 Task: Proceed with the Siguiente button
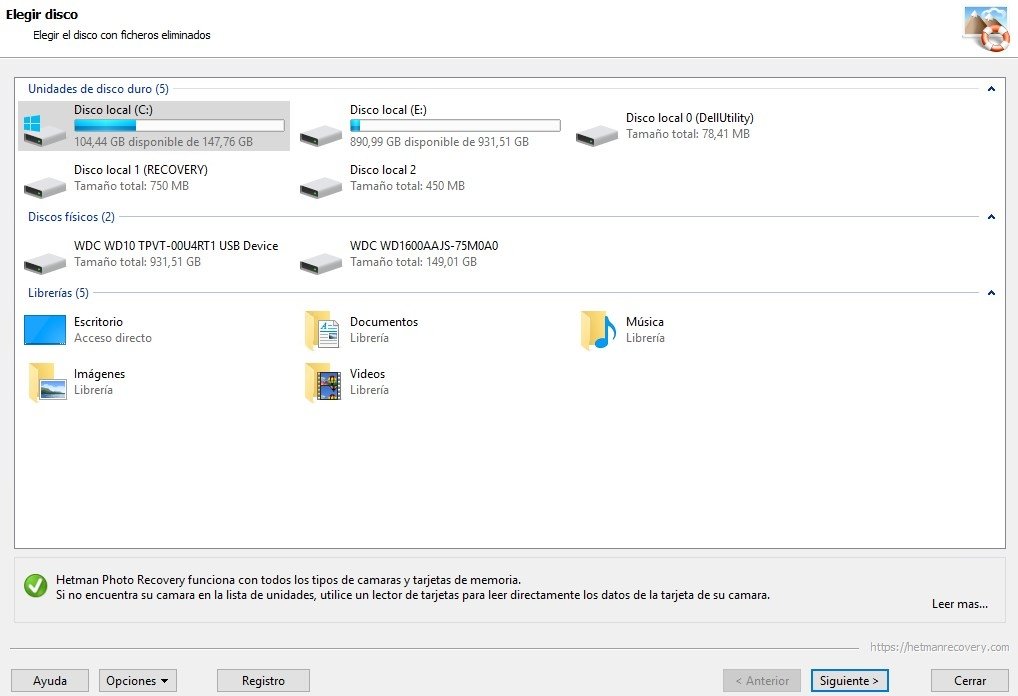click(x=849, y=680)
